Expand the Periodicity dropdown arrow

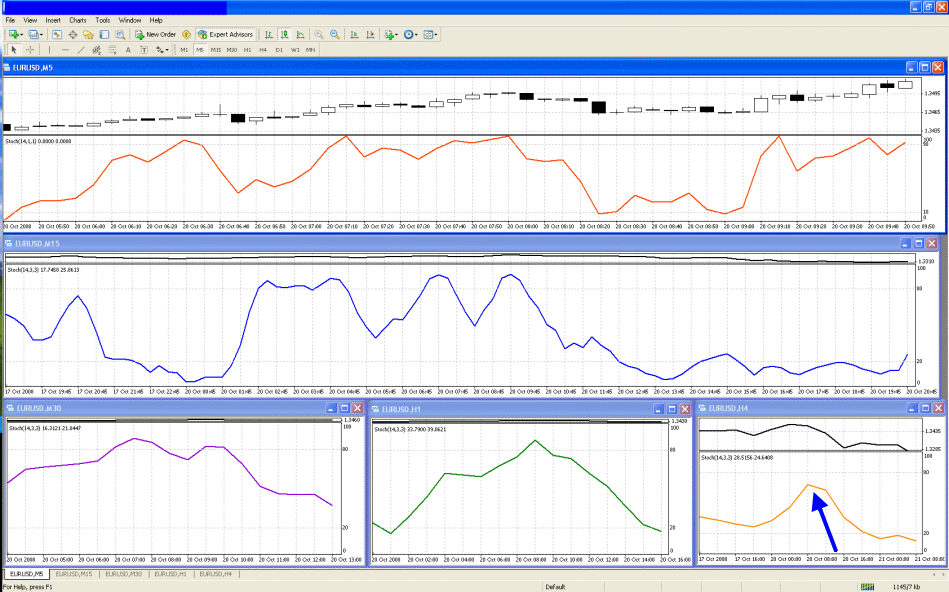pos(416,35)
